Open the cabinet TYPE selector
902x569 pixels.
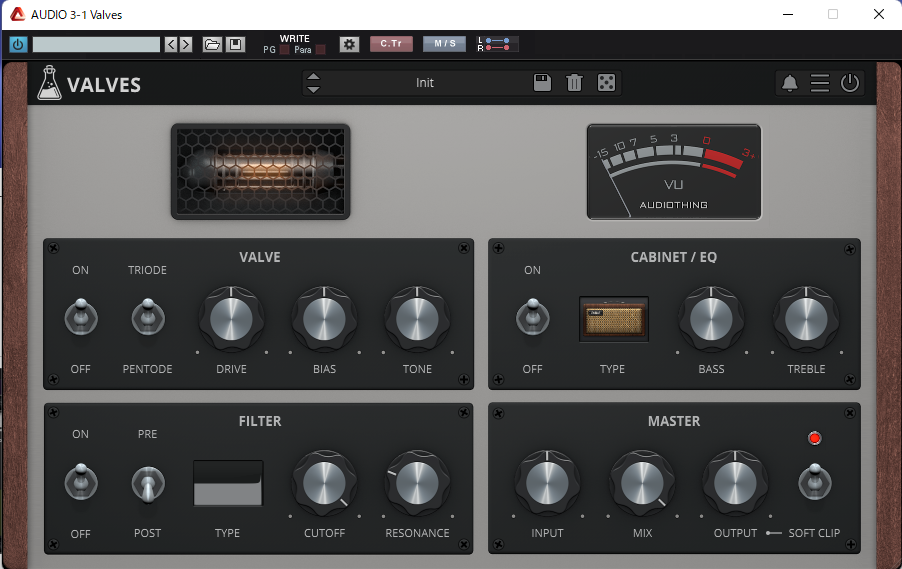tap(614, 319)
